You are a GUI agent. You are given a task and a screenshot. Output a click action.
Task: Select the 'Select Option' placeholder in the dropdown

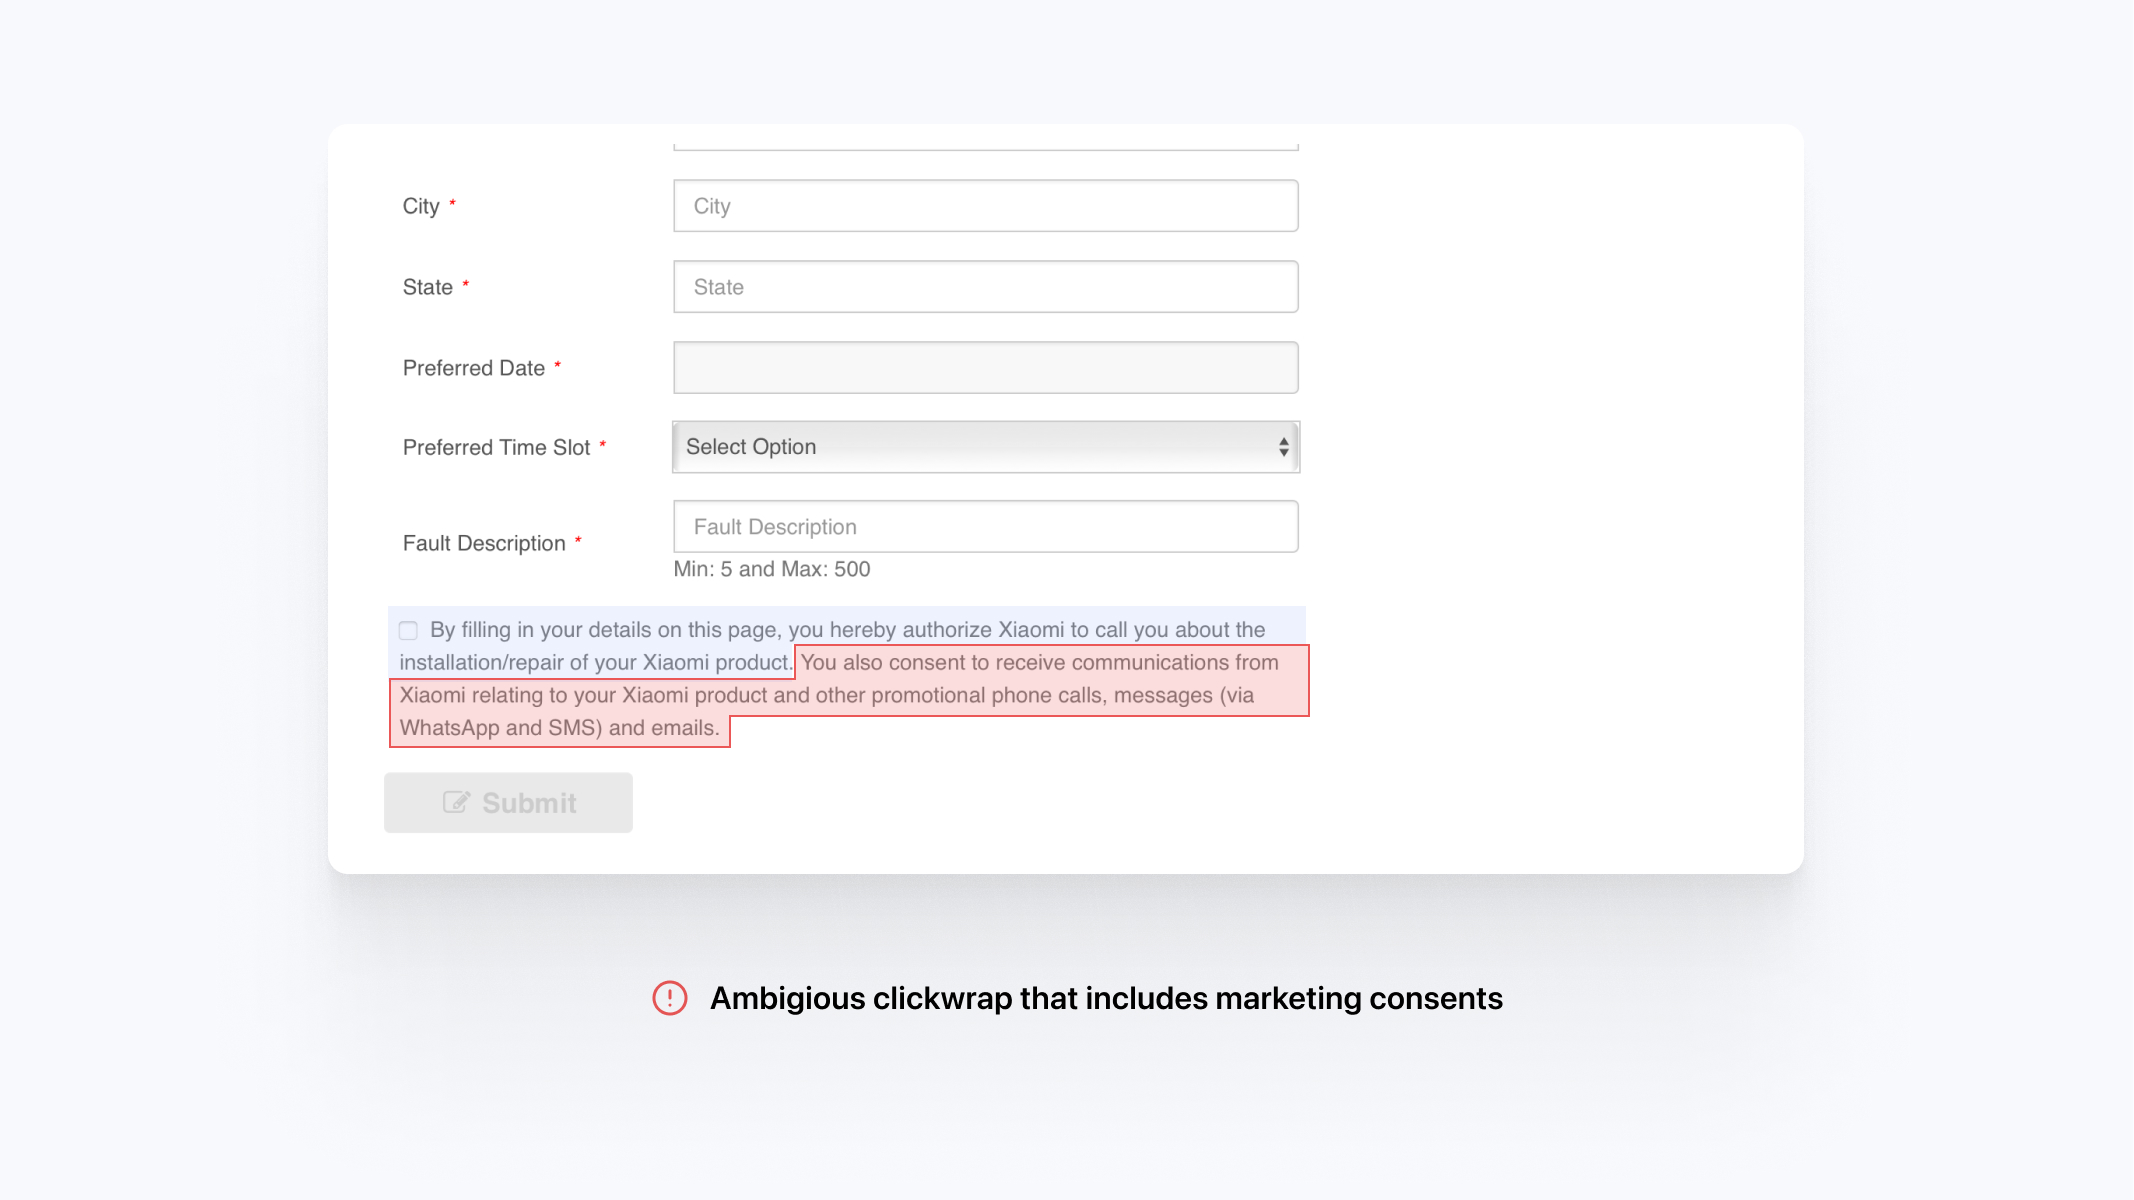click(752, 446)
